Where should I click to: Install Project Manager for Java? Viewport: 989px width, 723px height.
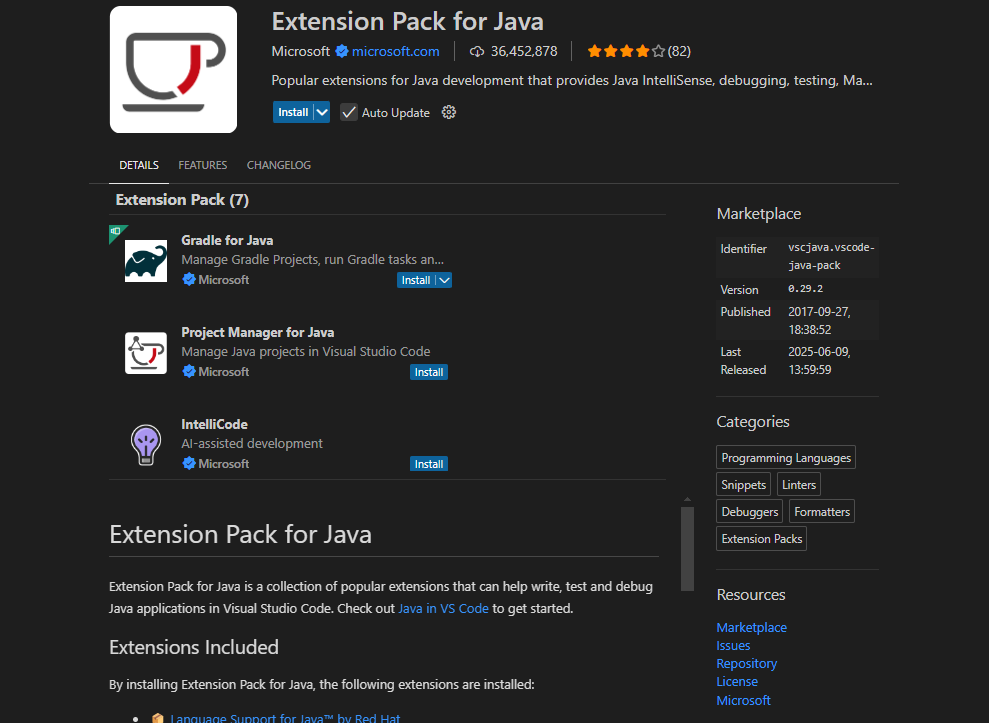click(x=429, y=372)
